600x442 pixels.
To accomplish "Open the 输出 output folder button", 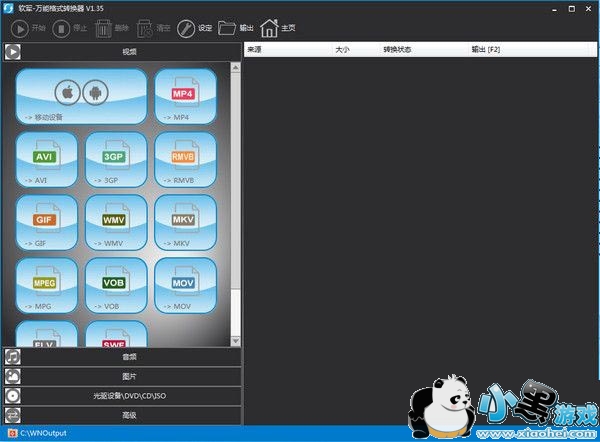I will (x=236, y=28).
